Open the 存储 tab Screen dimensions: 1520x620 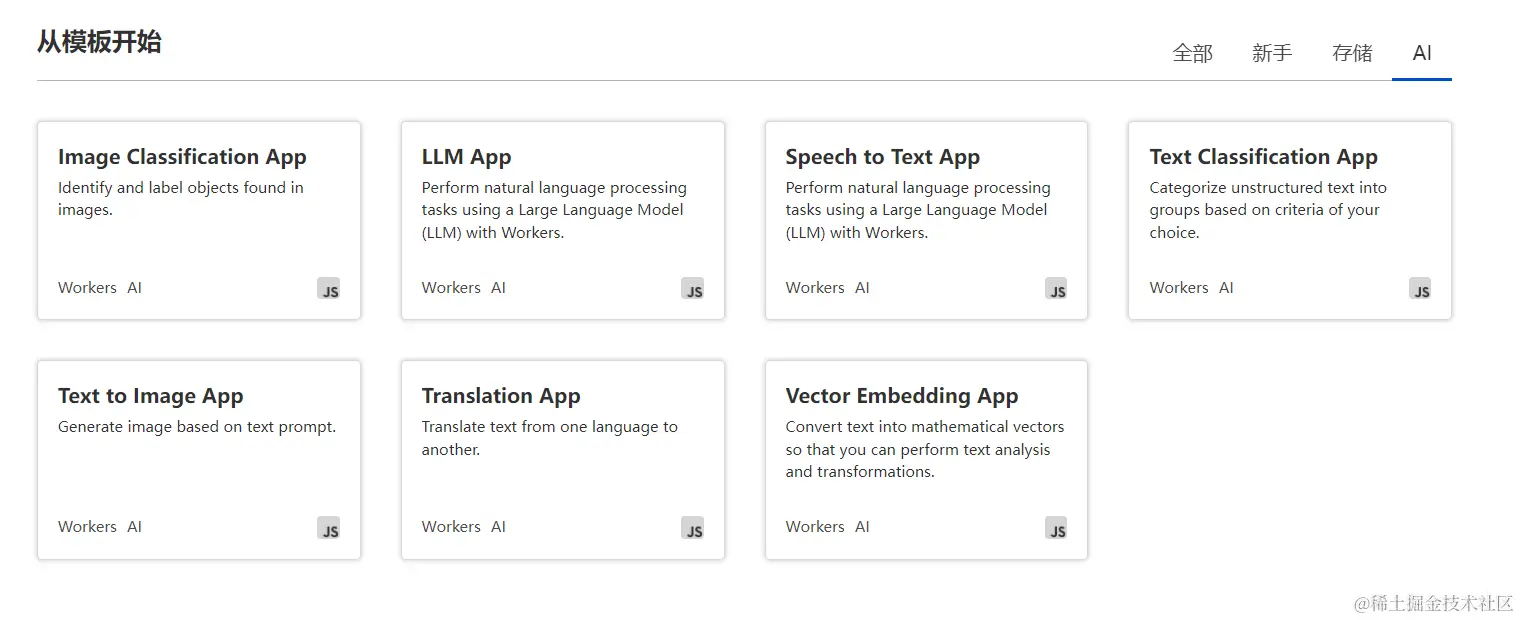[x=1352, y=53]
